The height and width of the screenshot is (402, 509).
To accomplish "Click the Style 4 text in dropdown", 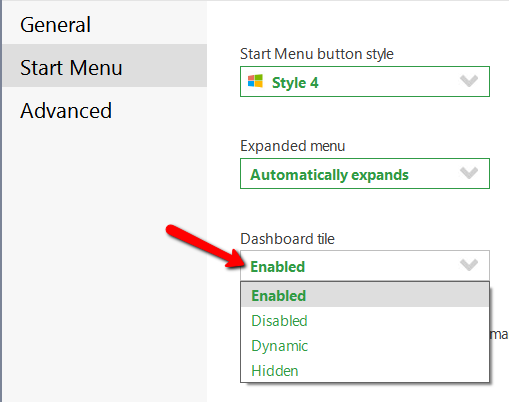I will click(x=295, y=83).
